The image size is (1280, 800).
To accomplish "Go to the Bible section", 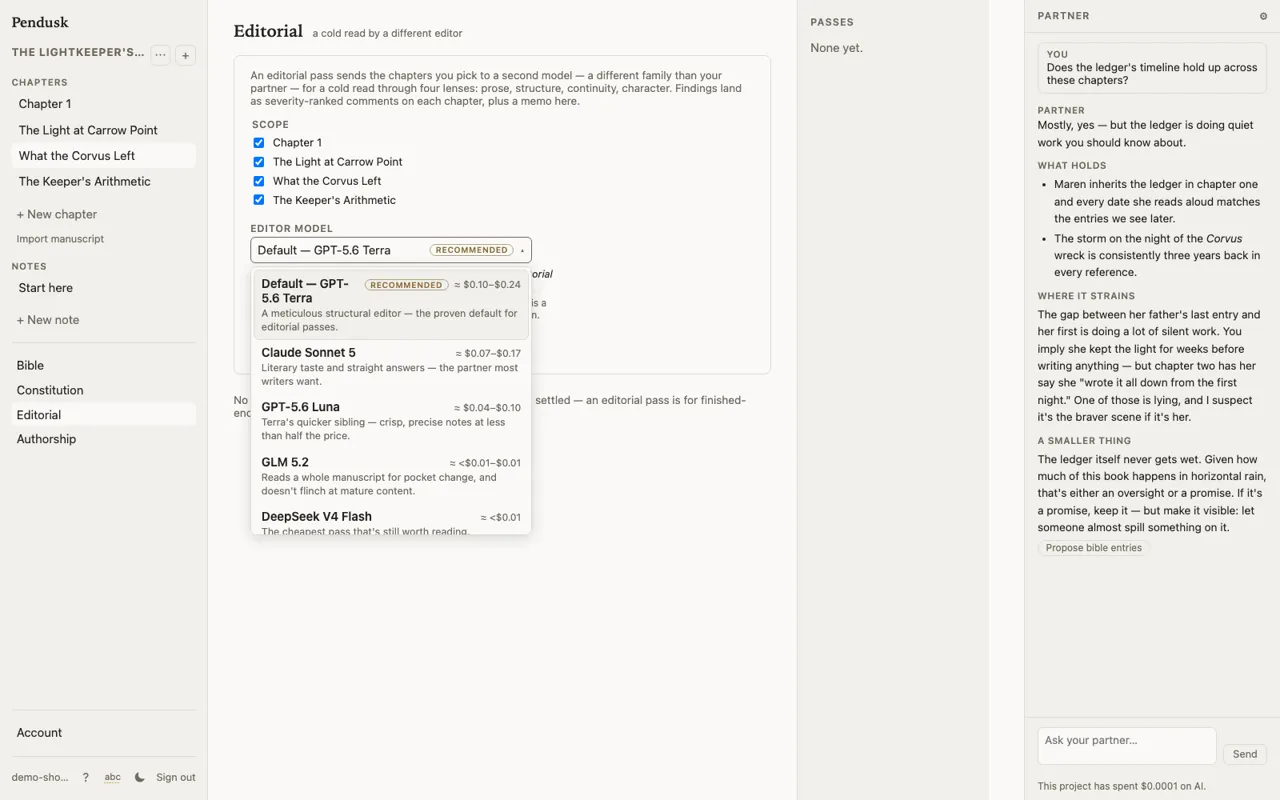I will (104, 366).
